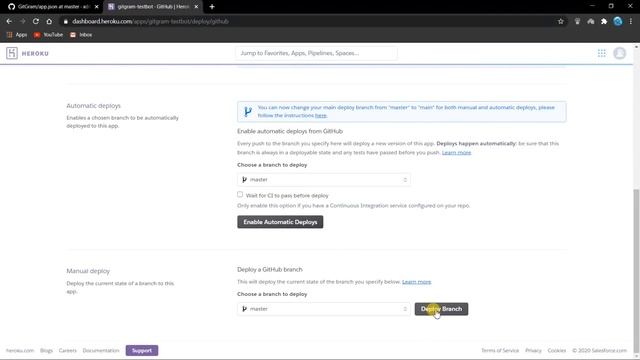
Task: Open the Careers footer link
Action: pyautogui.click(x=67, y=351)
